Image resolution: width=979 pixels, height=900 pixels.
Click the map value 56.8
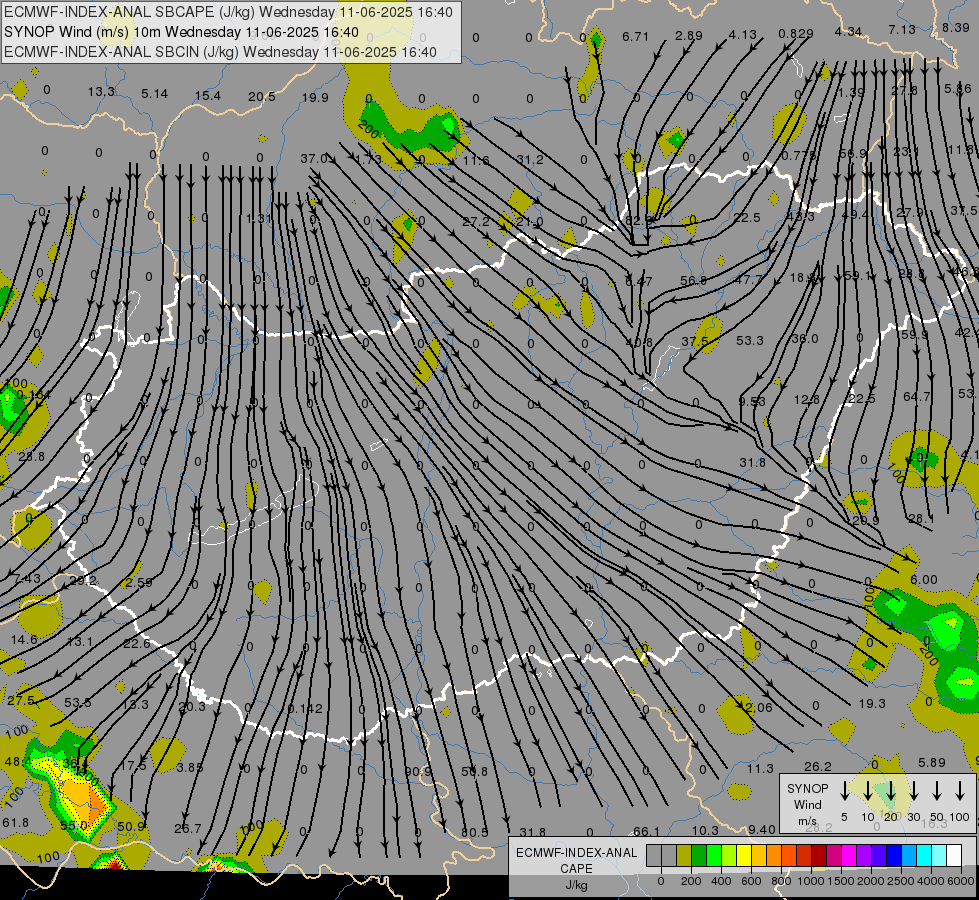(693, 280)
